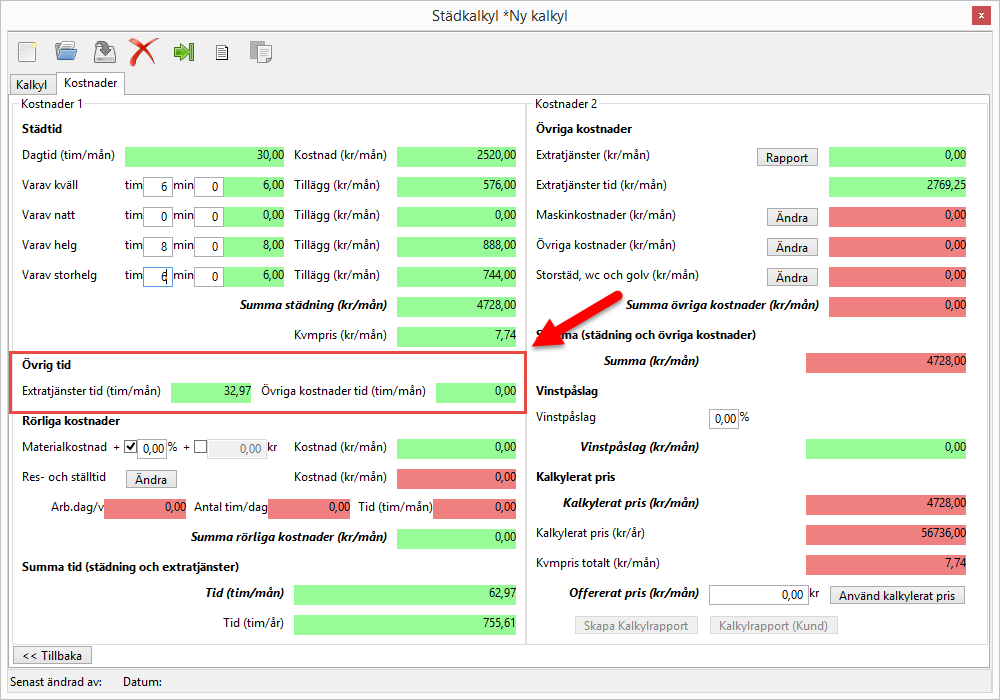The image size is (1000, 700).
Task: Click the Vinstpåslag percent field
Action: 723,418
